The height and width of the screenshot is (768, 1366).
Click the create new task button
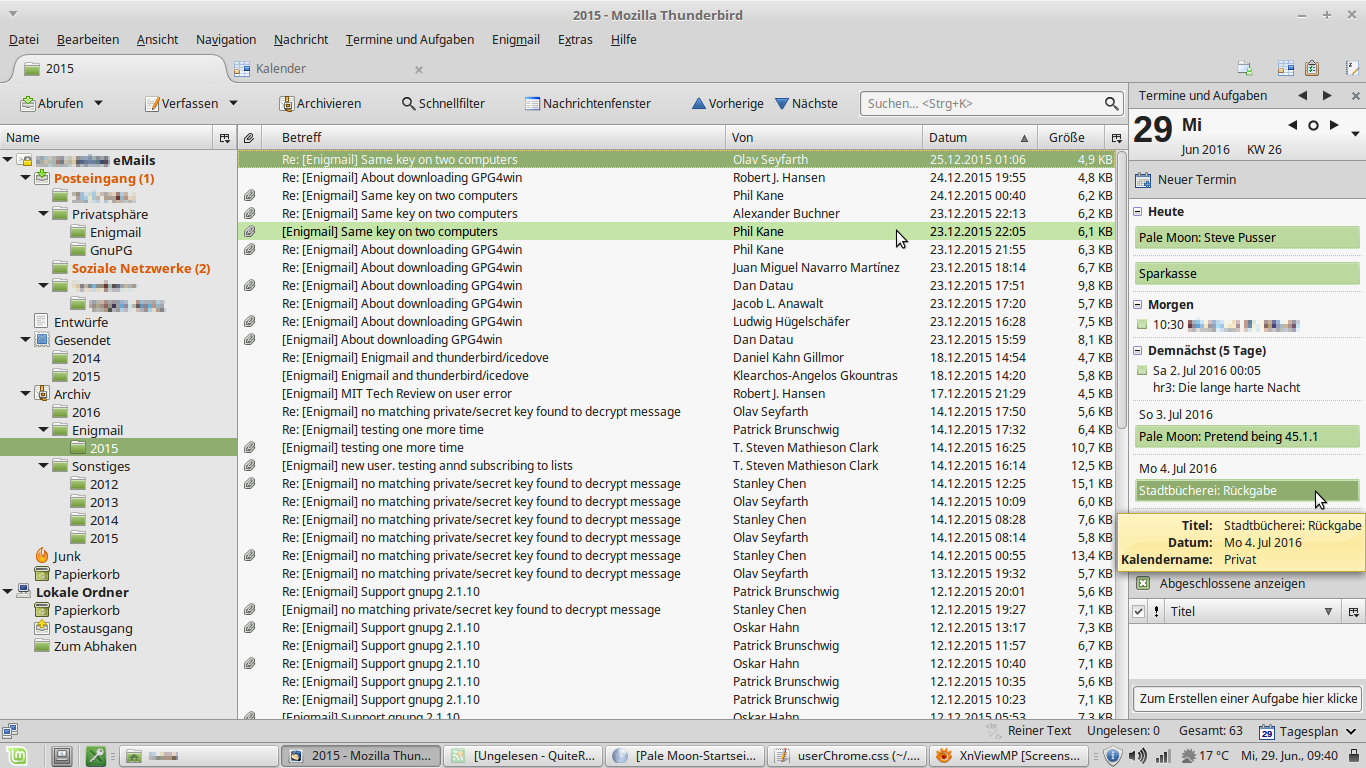[1248, 698]
